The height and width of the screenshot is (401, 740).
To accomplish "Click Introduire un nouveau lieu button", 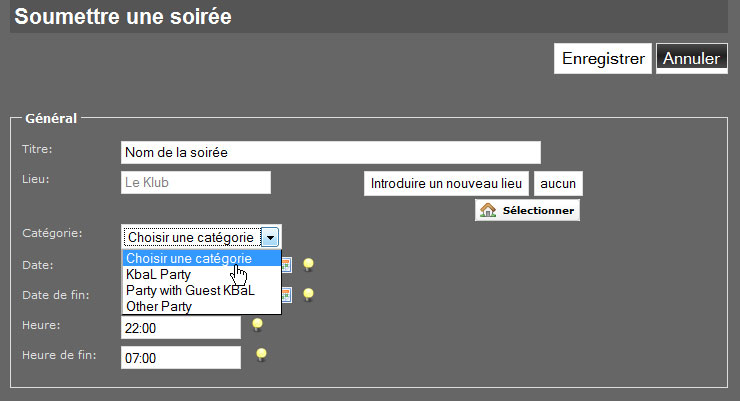I will click(446, 184).
